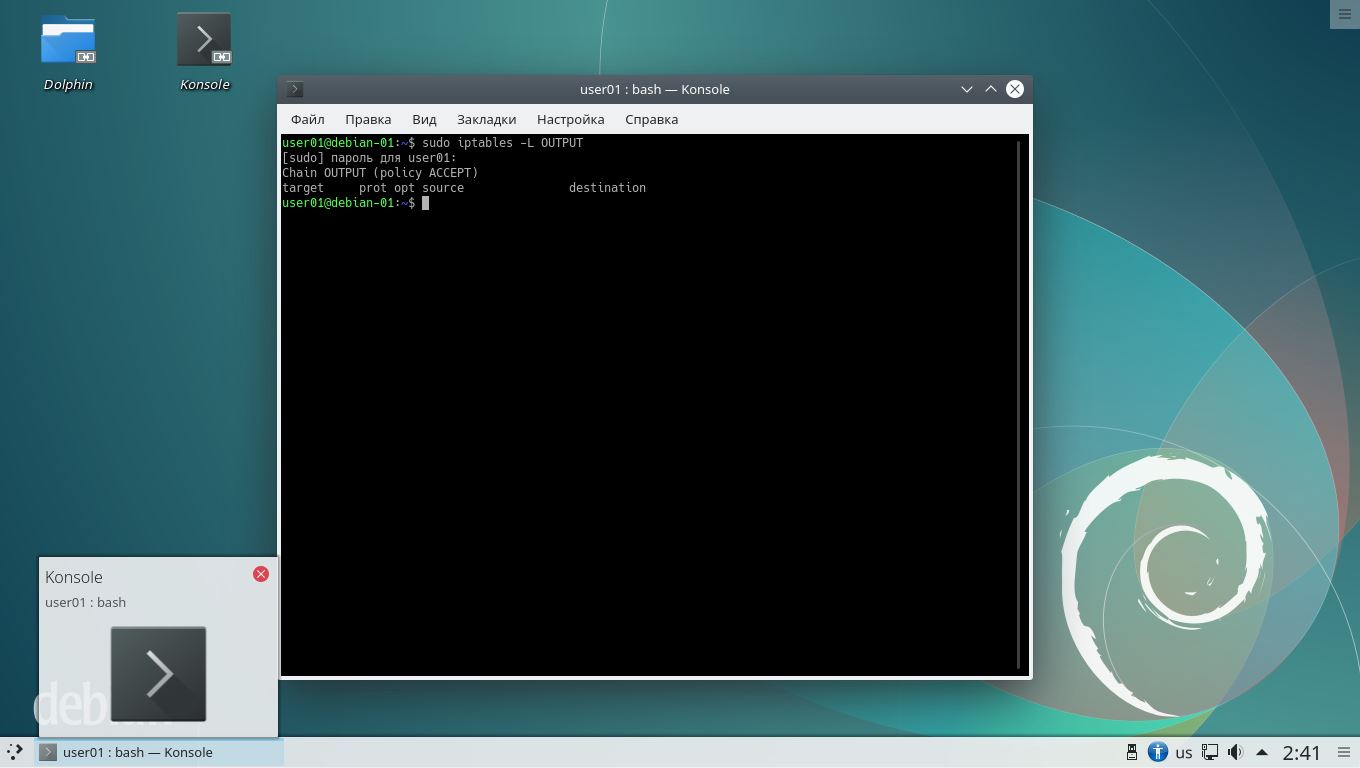Launch Konsole from the desktop shortcut

pos(204,41)
